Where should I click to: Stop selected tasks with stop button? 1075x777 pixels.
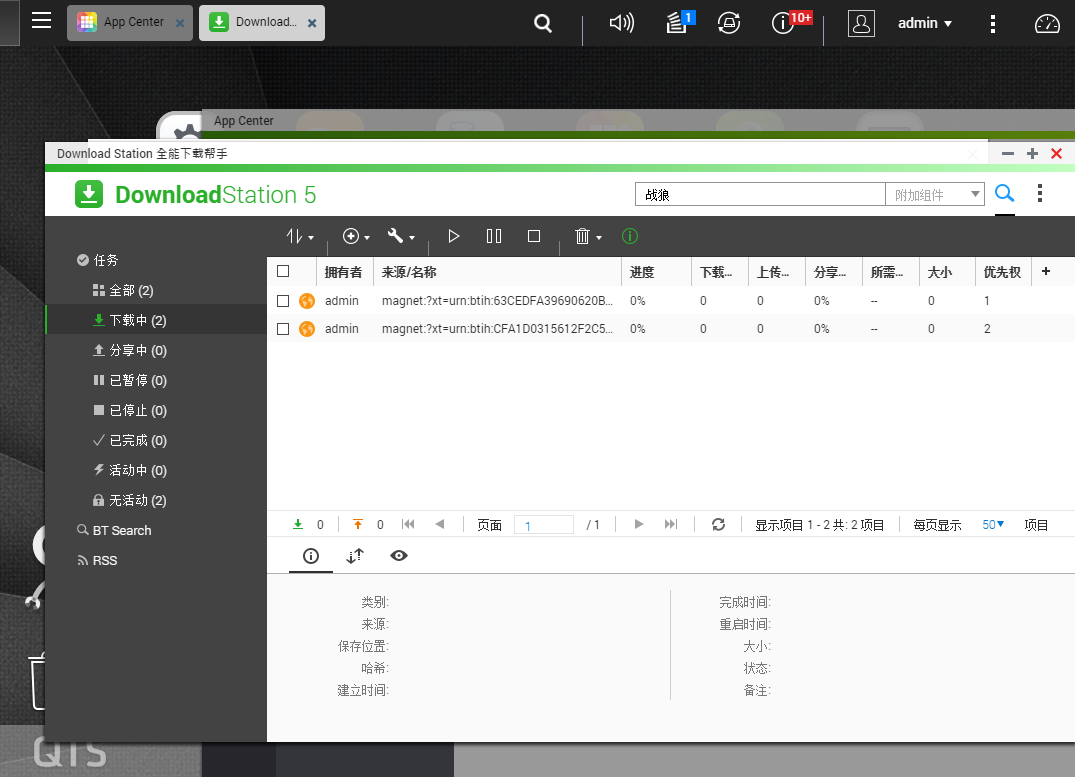tap(534, 237)
